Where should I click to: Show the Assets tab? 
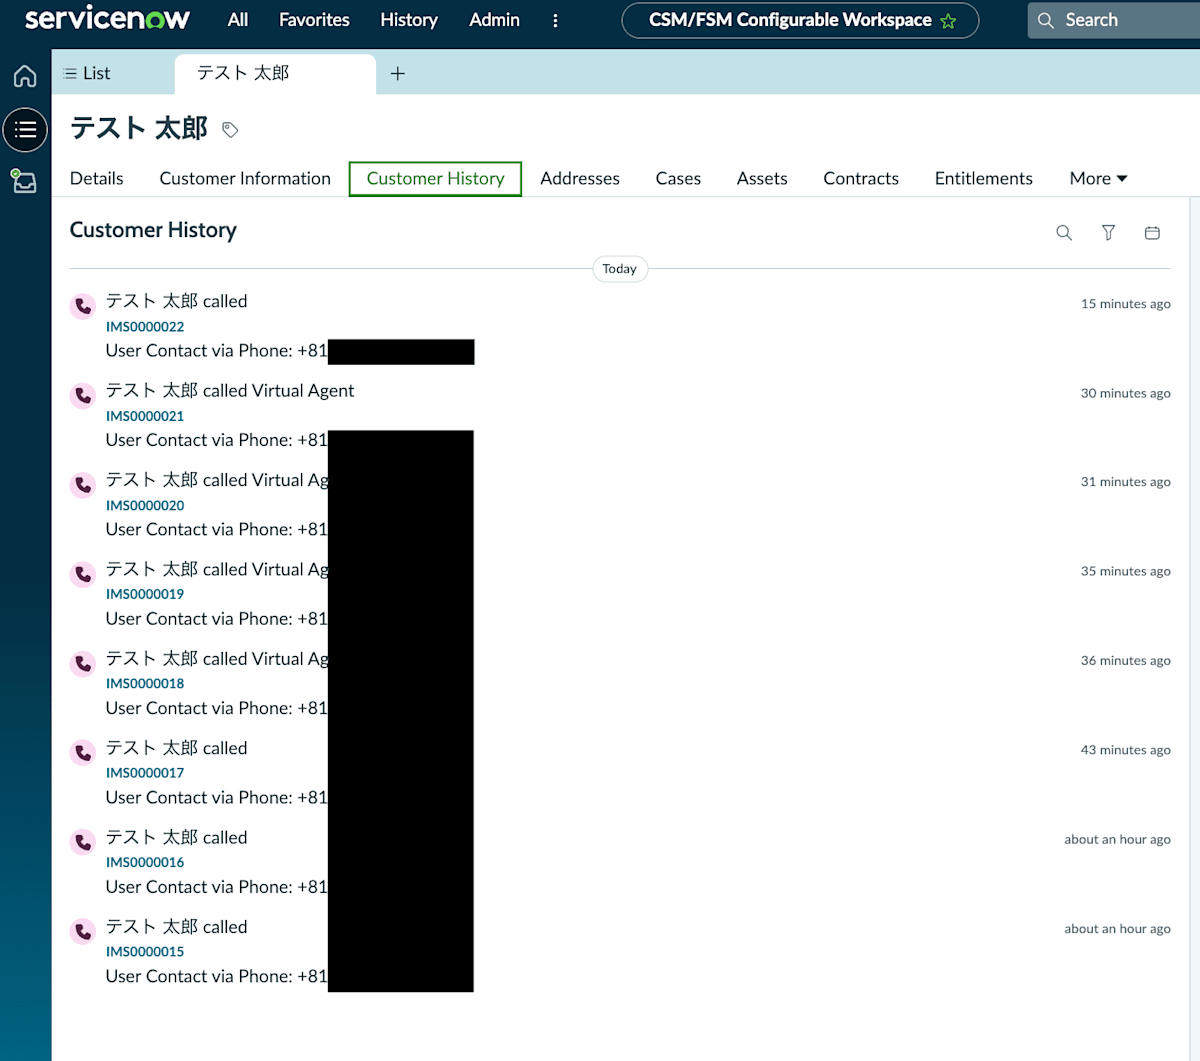click(x=762, y=179)
